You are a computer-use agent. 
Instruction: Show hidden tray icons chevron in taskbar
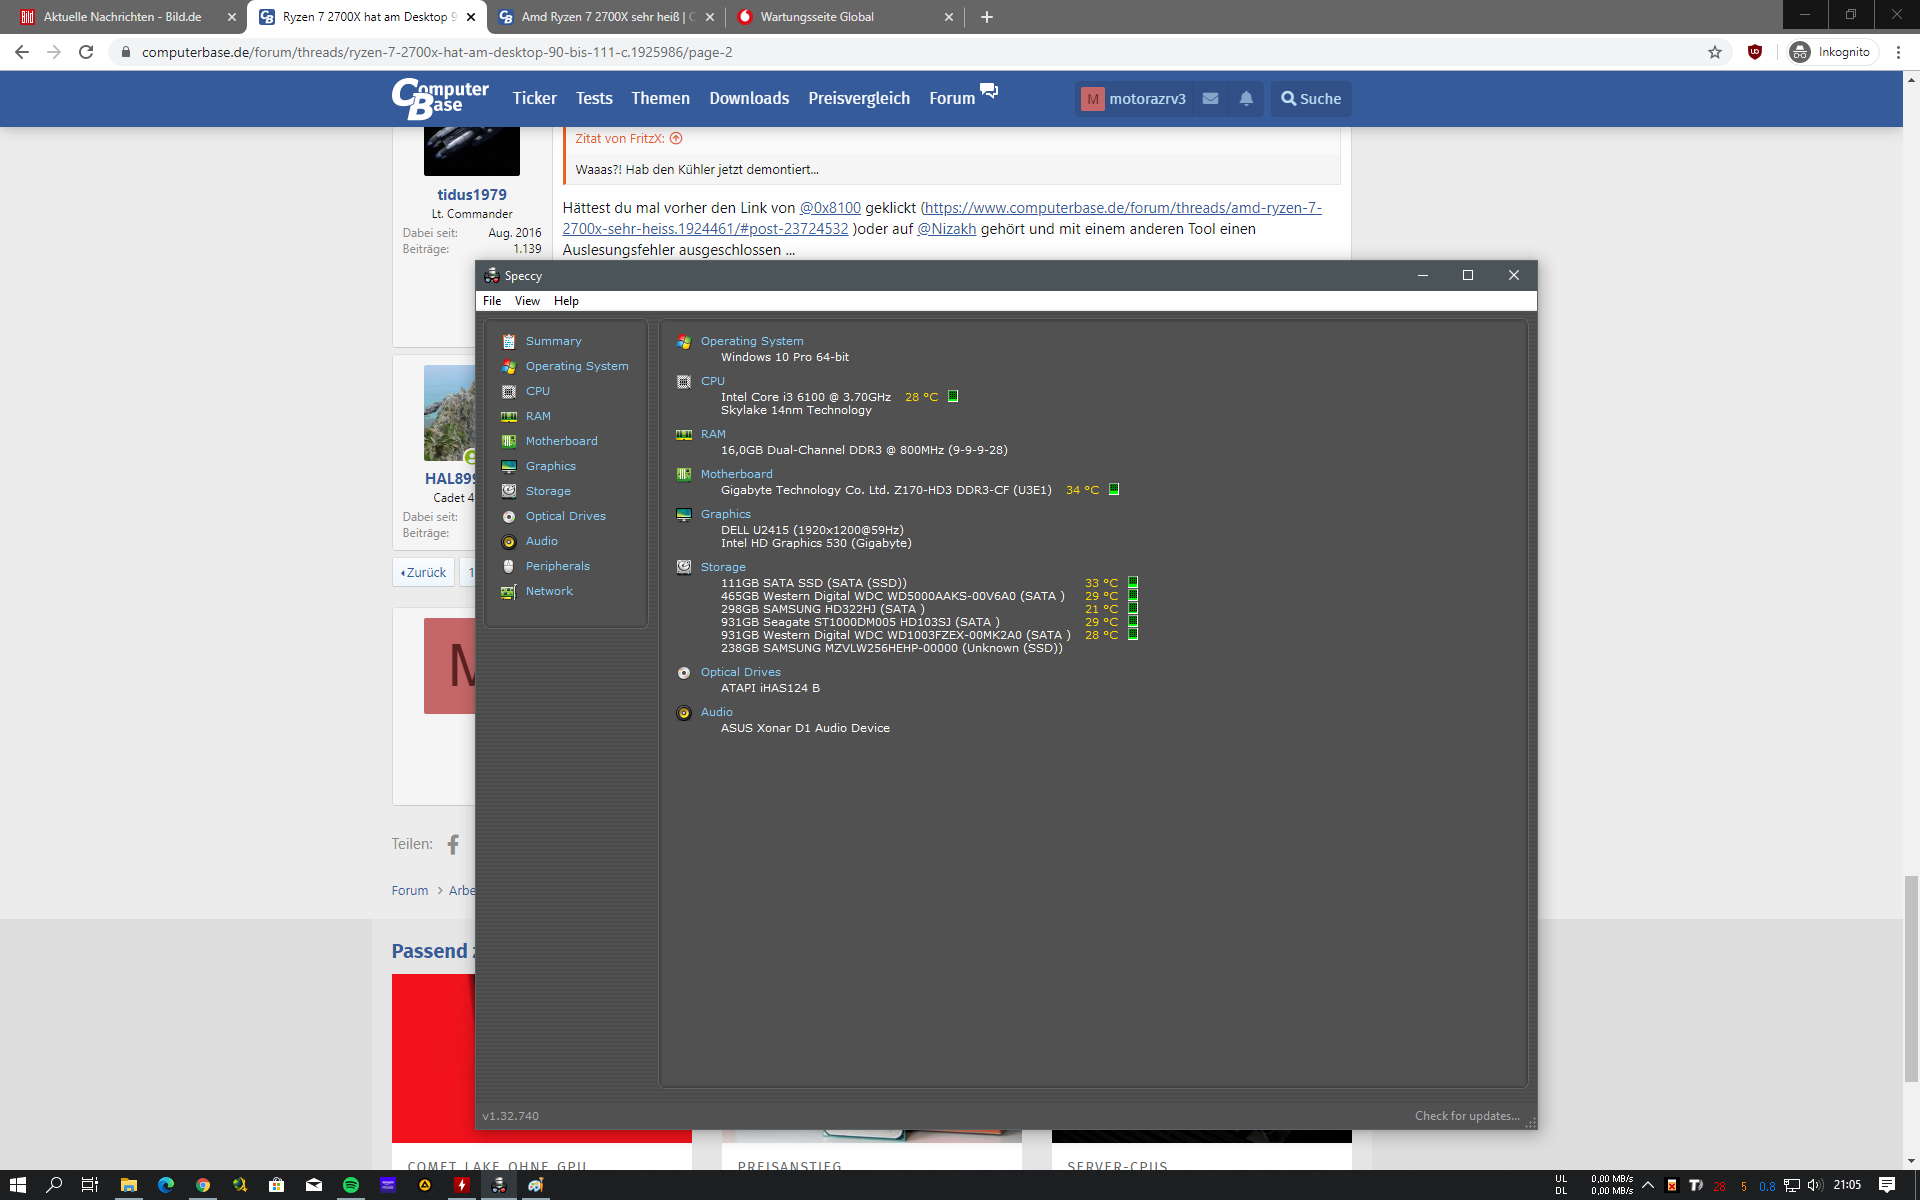coord(1648,1185)
